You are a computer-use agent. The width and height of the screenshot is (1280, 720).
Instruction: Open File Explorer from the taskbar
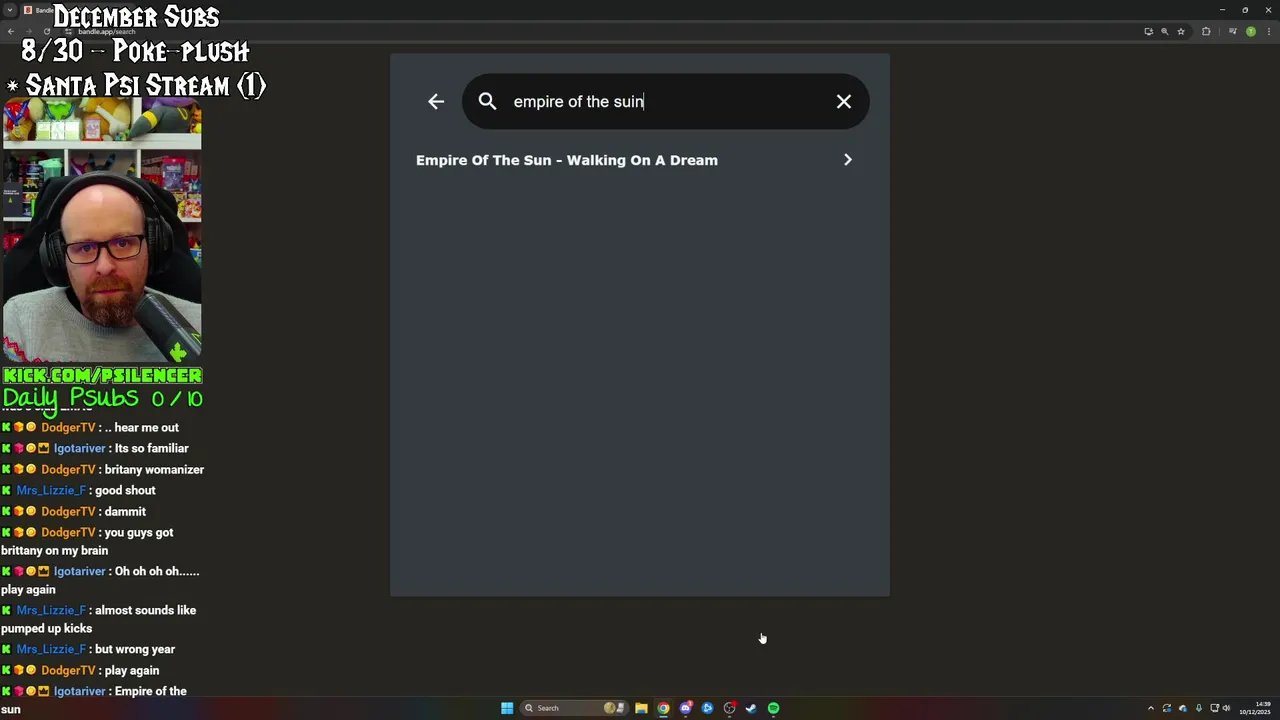click(641, 708)
